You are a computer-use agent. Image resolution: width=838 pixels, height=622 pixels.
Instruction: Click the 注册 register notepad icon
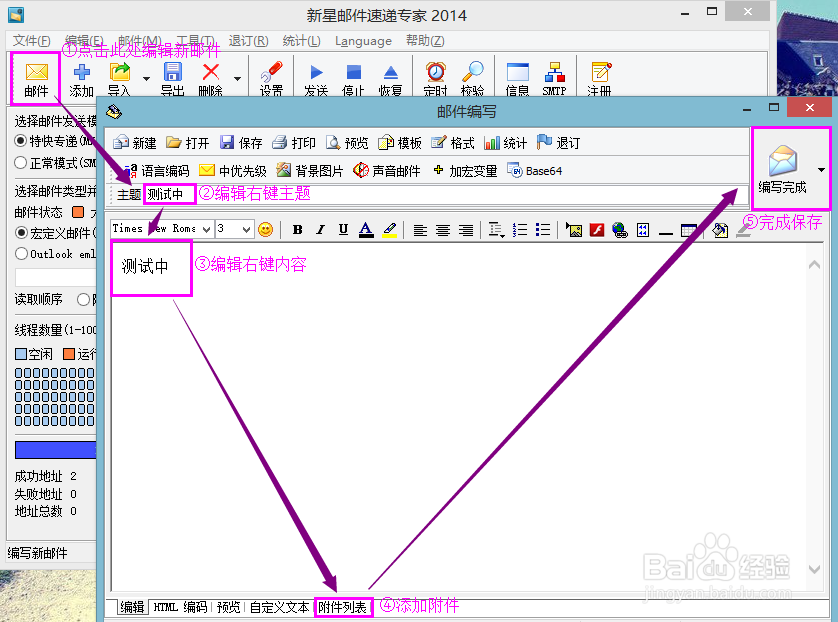coord(600,79)
